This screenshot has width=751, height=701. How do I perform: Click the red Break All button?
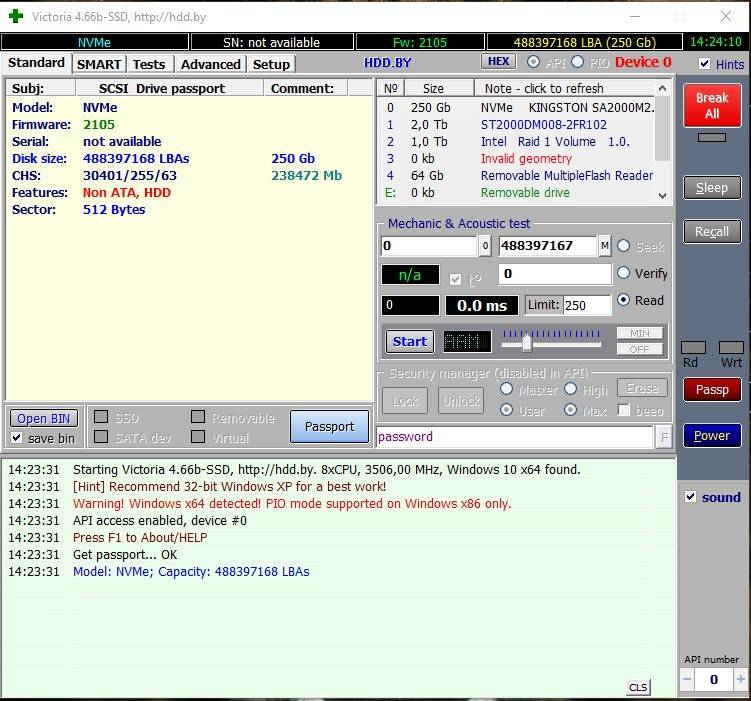pyautogui.click(x=712, y=106)
